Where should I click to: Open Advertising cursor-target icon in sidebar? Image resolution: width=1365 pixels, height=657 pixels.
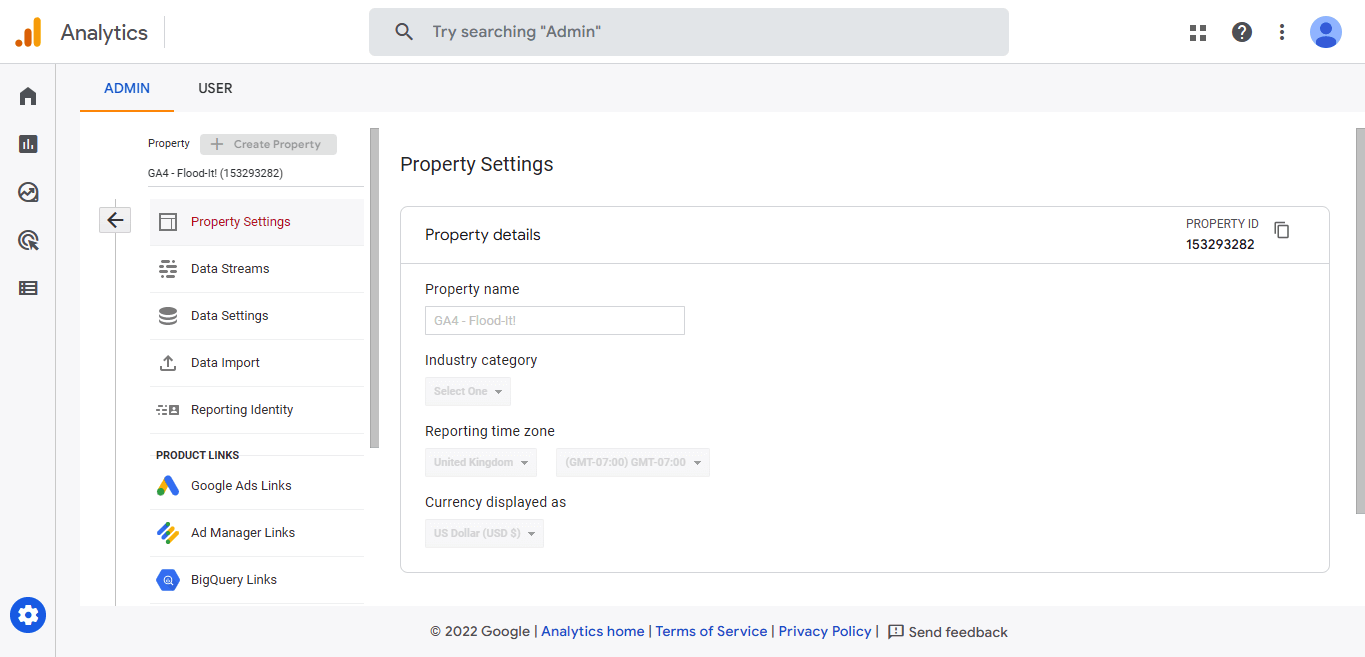pyautogui.click(x=28, y=240)
